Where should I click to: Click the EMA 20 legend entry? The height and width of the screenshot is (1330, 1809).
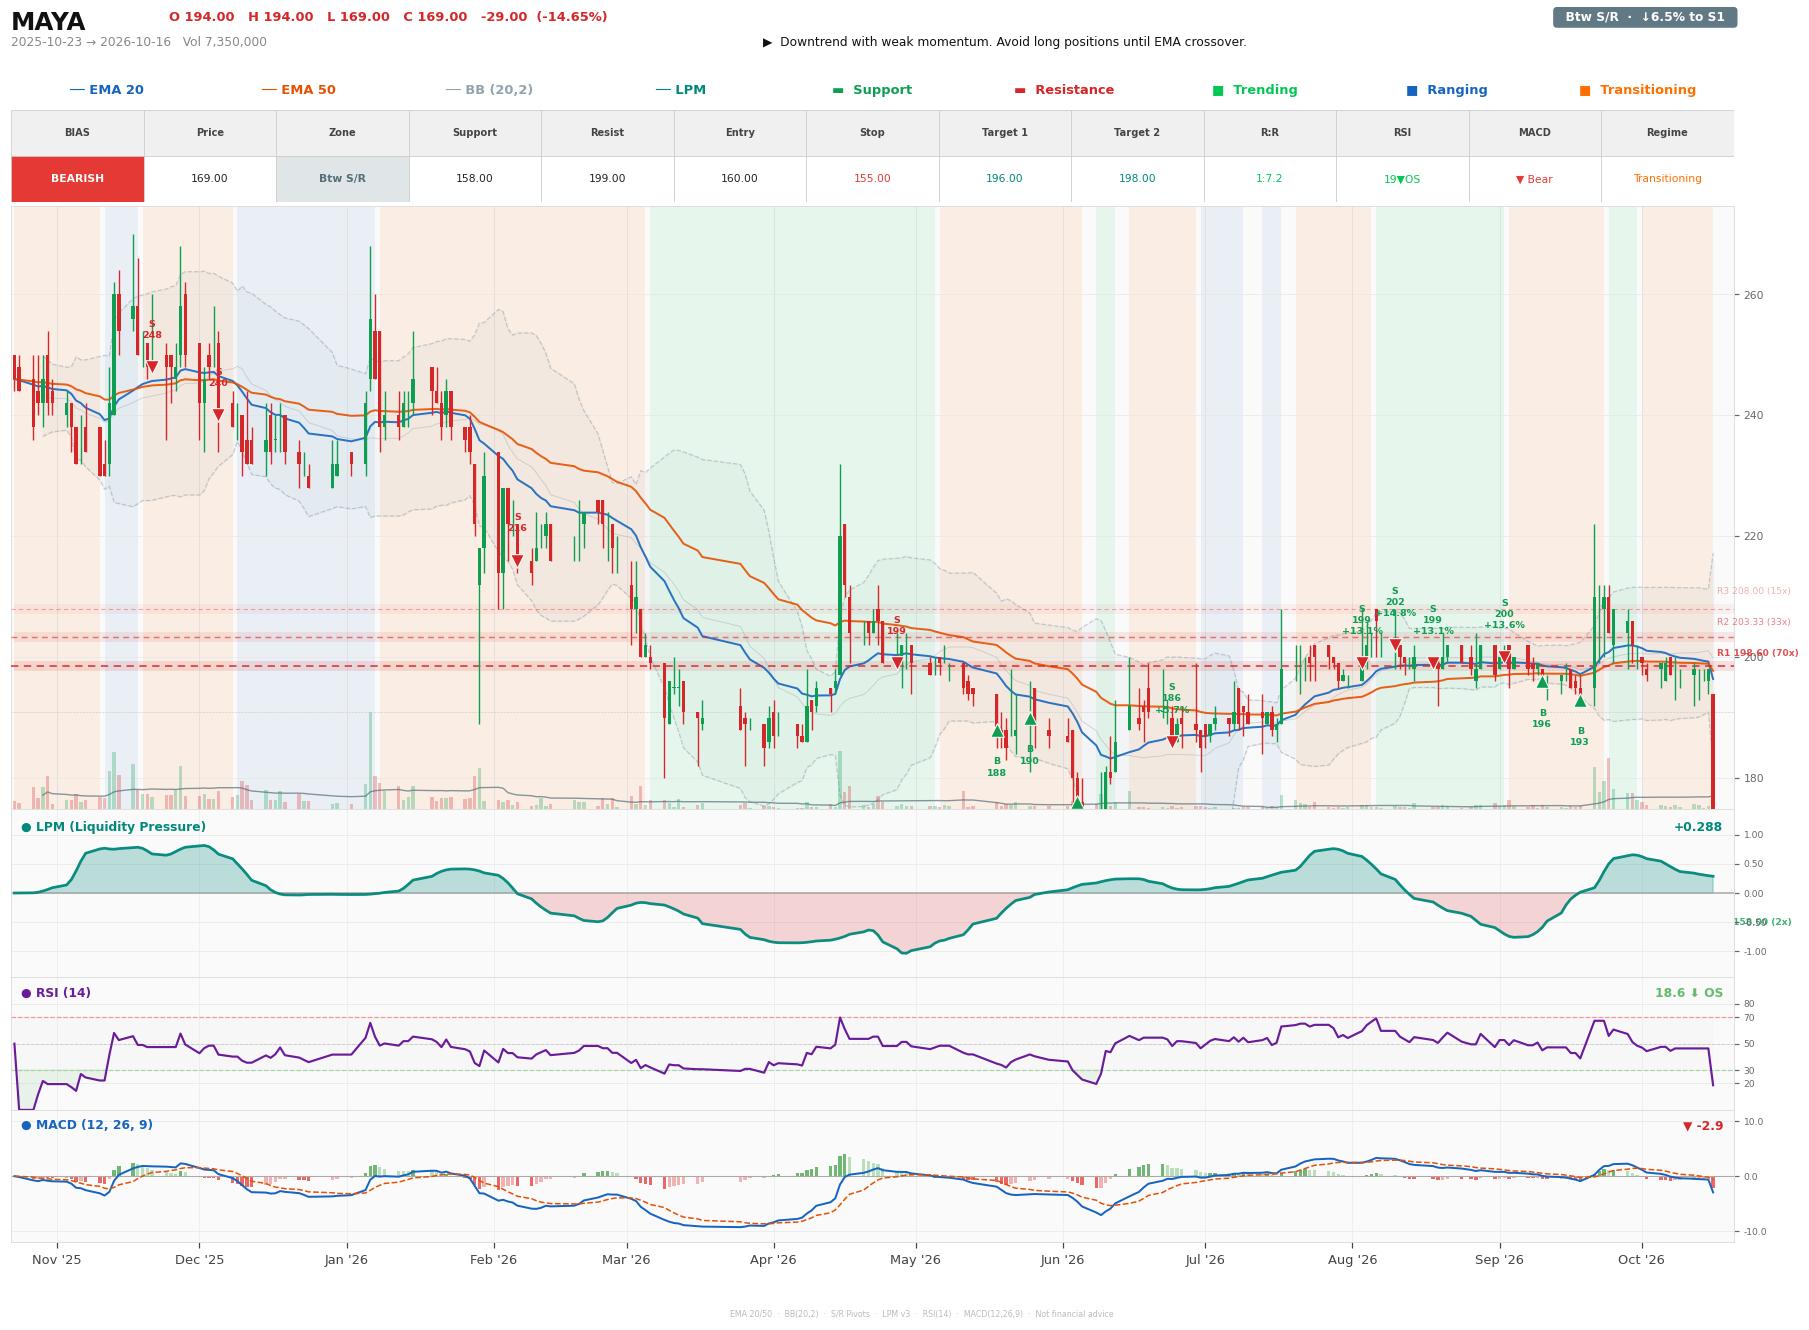click(107, 90)
